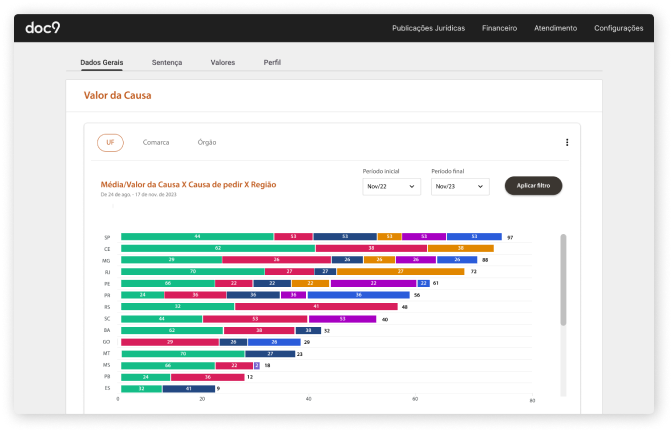The height and width of the screenshot is (432, 672).
Task: Click the Aplicar filtro button
Action: coord(533,186)
